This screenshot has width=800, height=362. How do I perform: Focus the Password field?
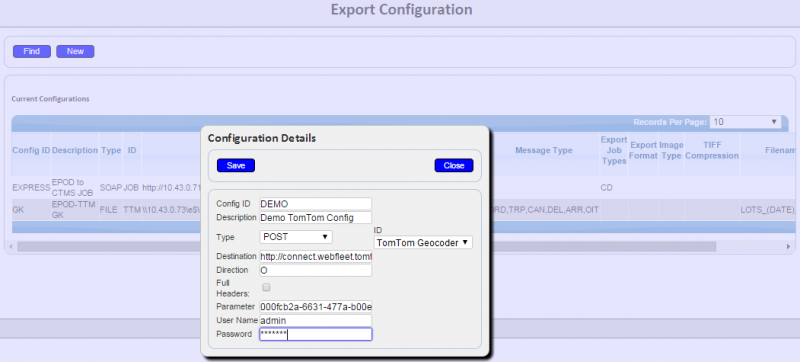pos(315,334)
